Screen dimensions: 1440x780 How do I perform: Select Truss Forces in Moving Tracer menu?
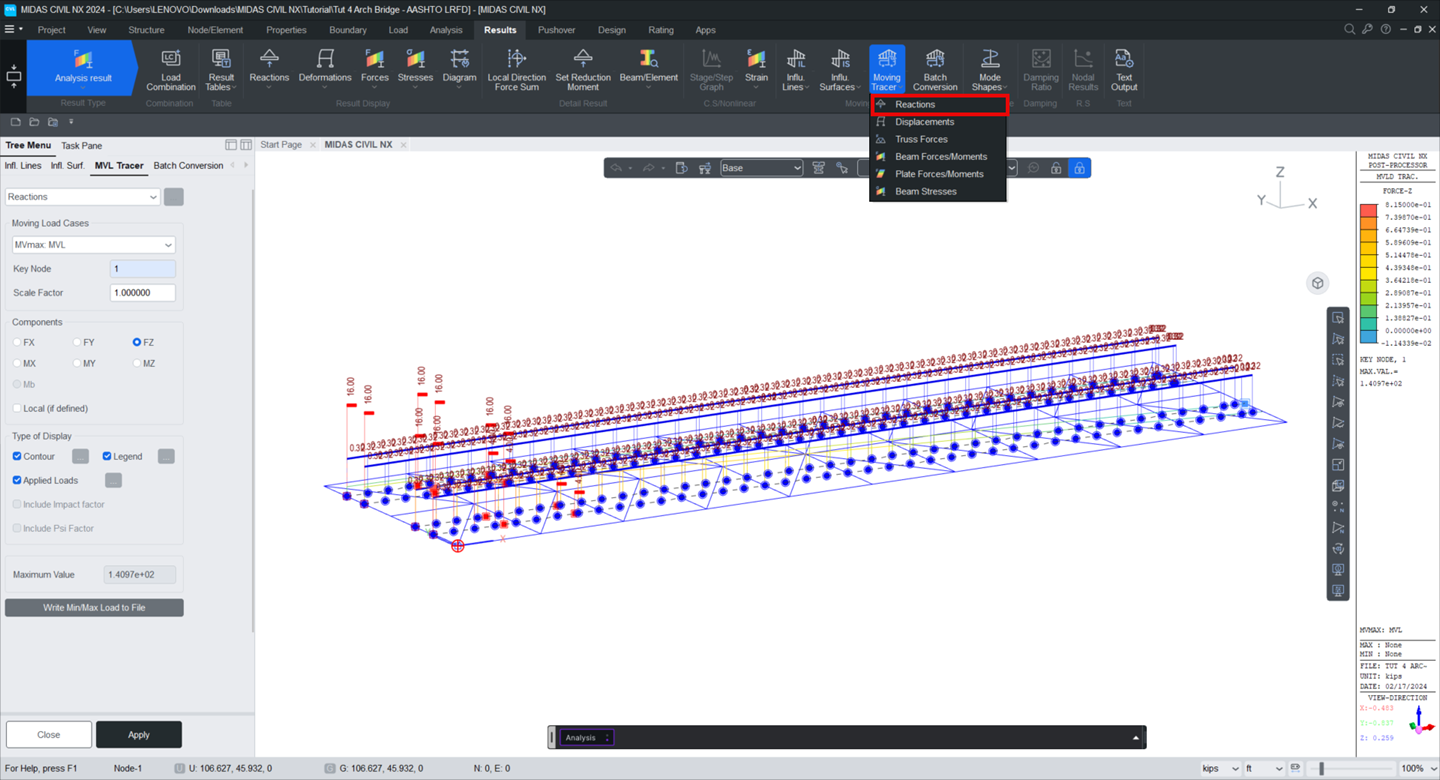938,139
